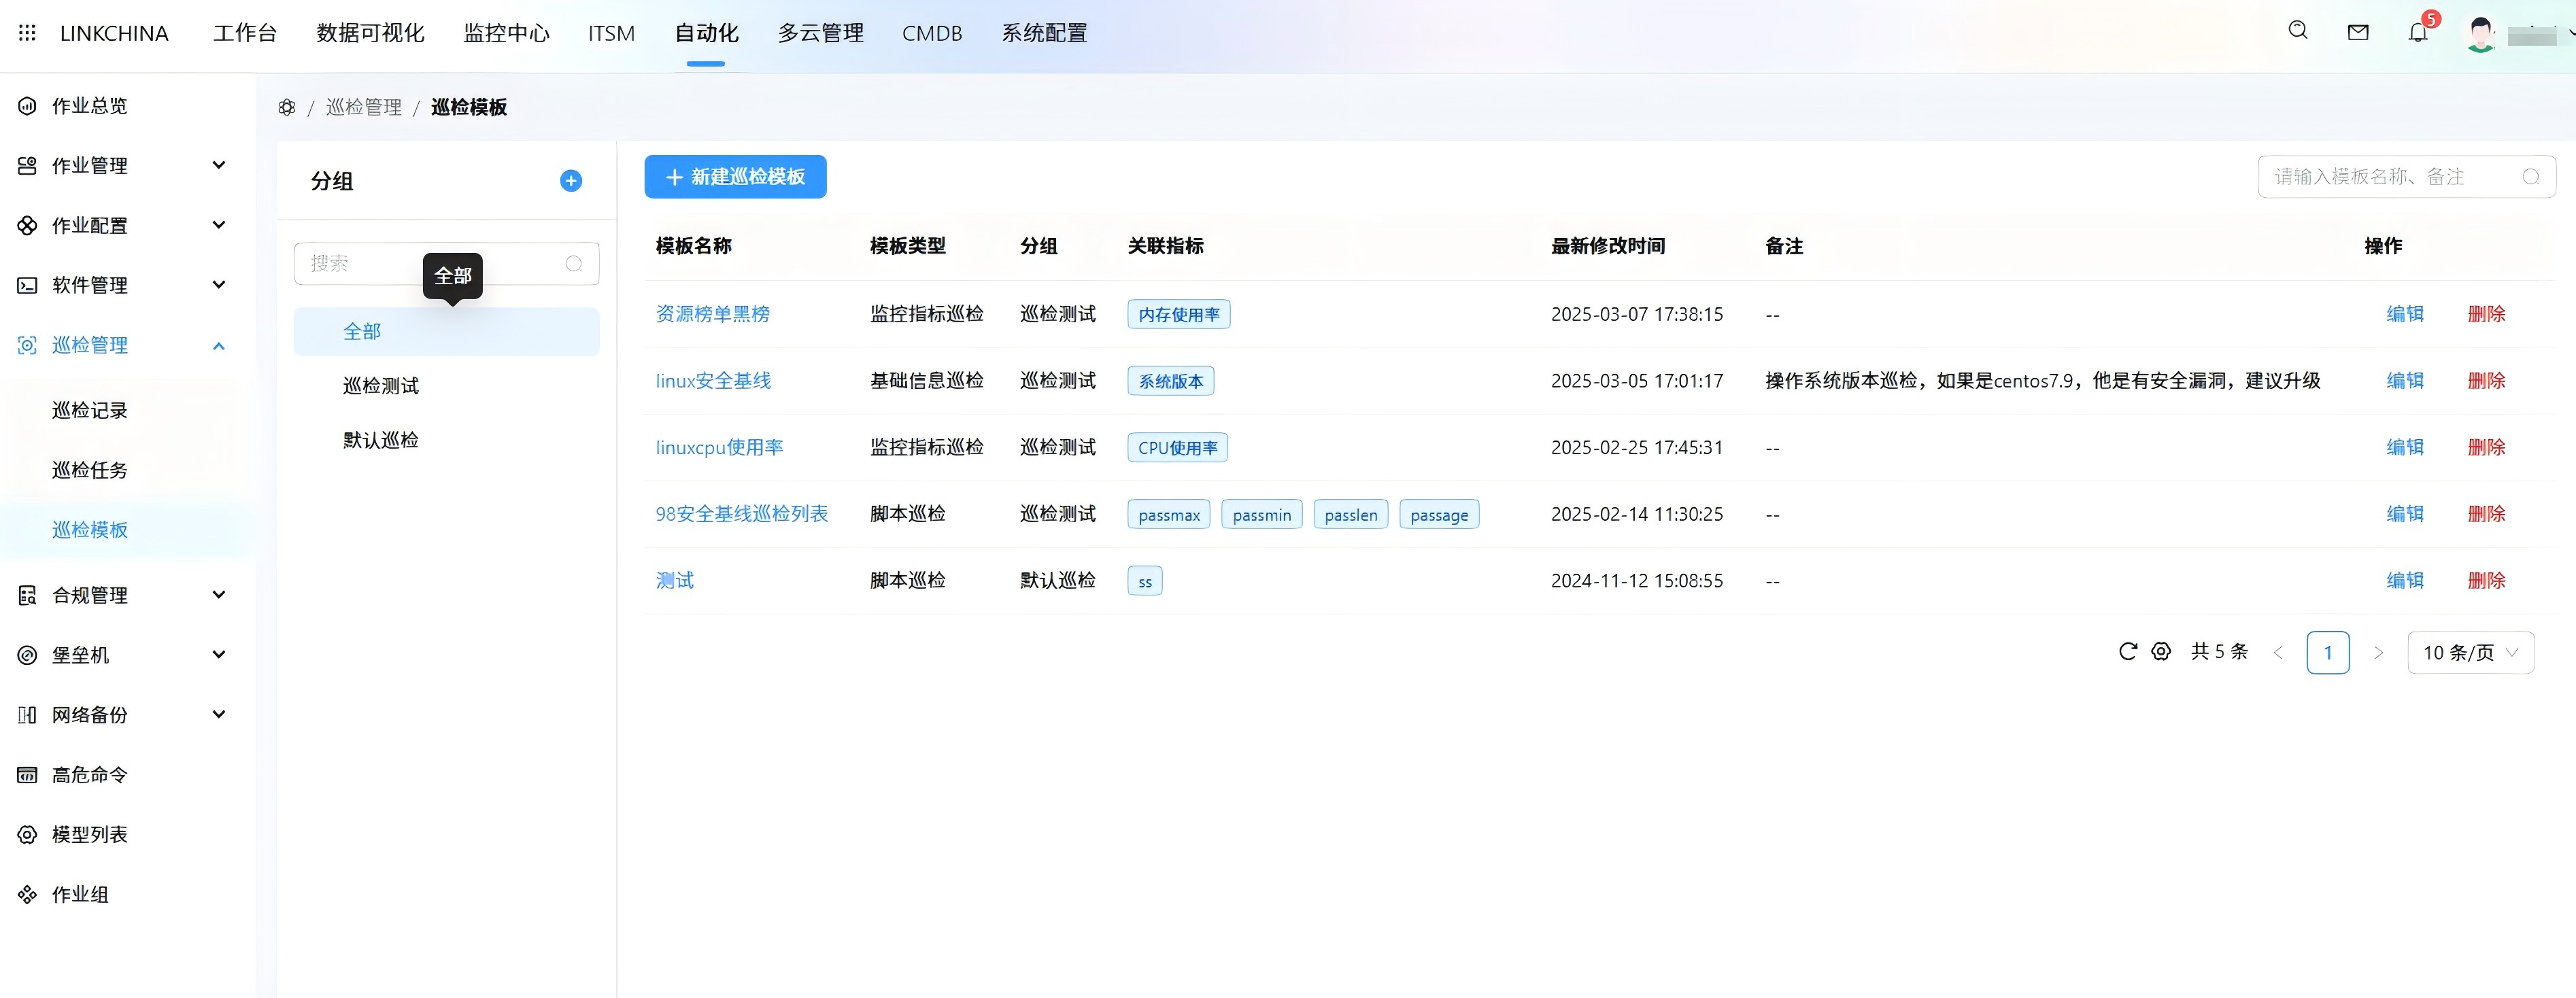Open the mail envelope icon

pos(2358,32)
